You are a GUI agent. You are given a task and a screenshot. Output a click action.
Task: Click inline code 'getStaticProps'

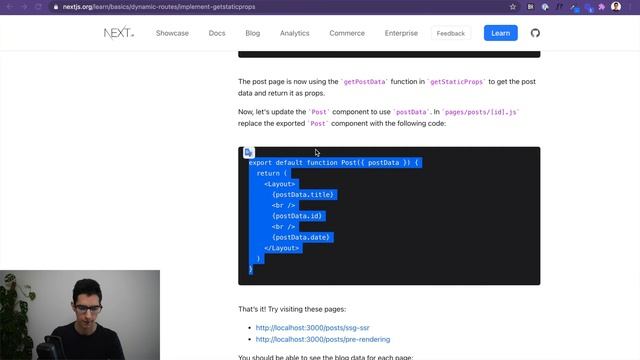456,82
